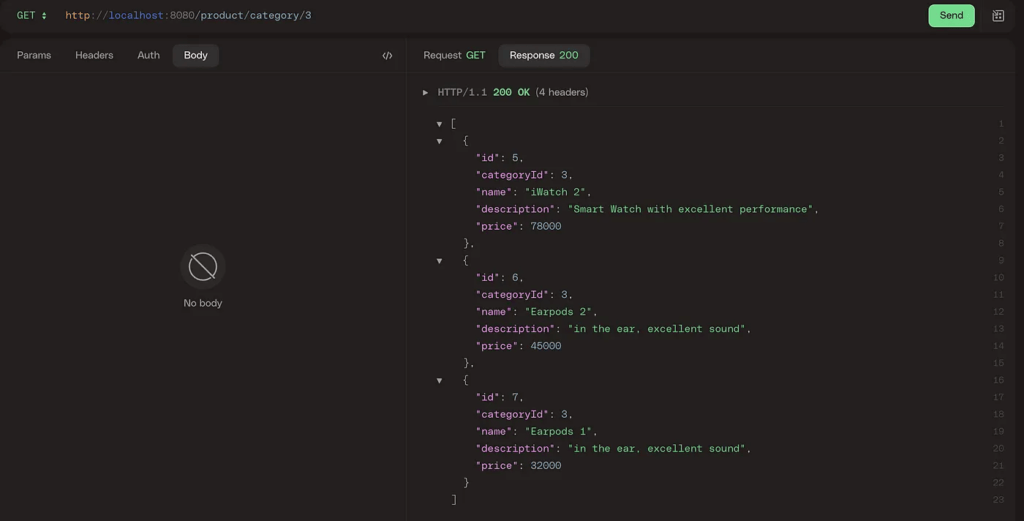Image resolution: width=1024 pixels, height=521 pixels.
Task: Open the Headers tab
Action: click(94, 56)
